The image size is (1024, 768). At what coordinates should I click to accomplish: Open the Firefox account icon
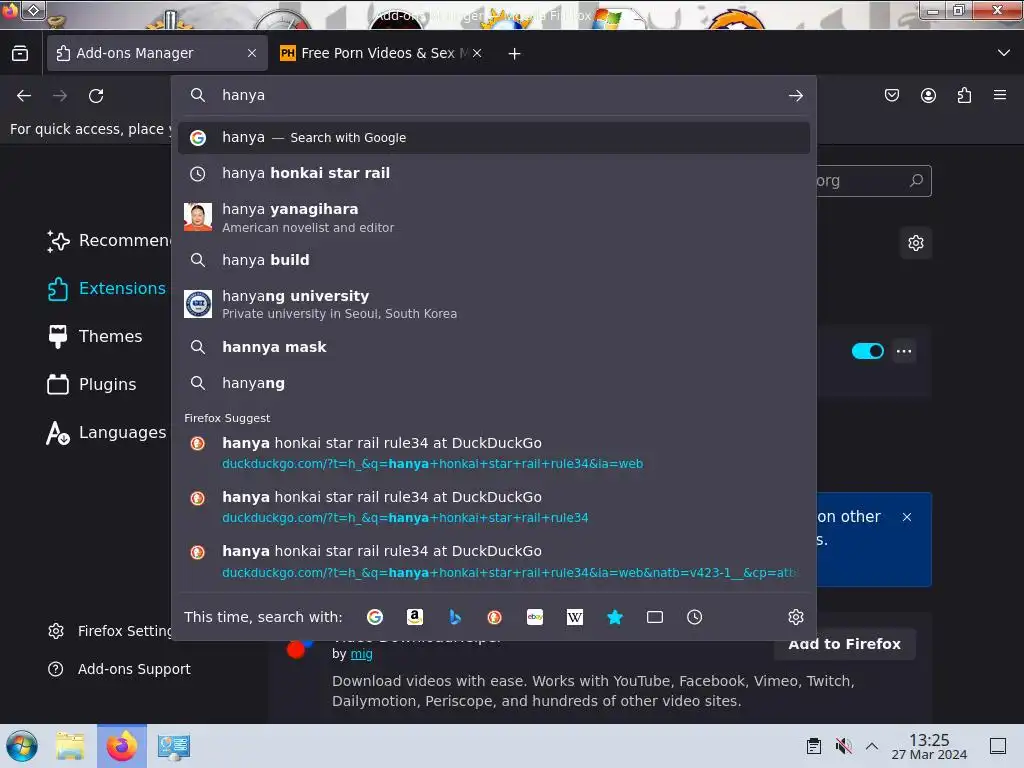click(928, 95)
